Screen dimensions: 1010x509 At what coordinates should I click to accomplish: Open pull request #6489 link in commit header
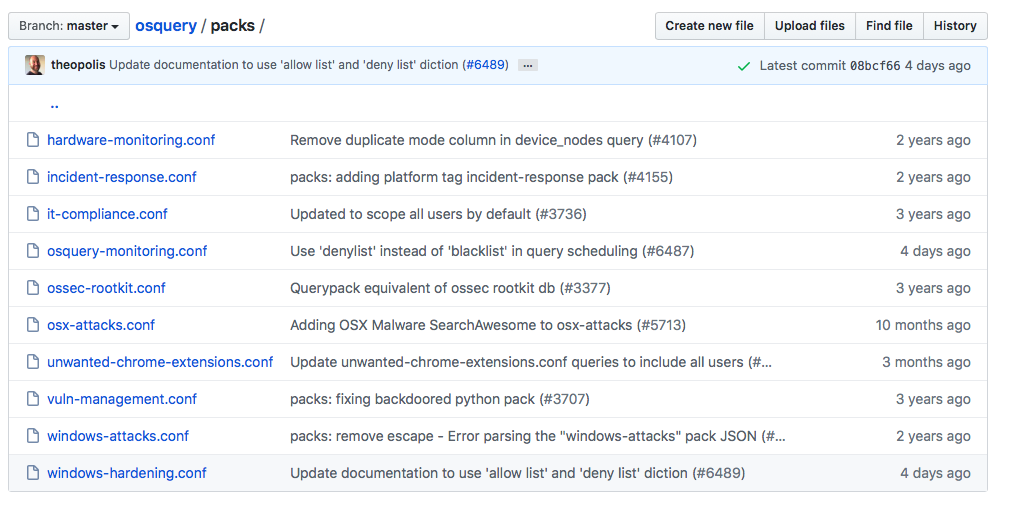click(487, 65)
